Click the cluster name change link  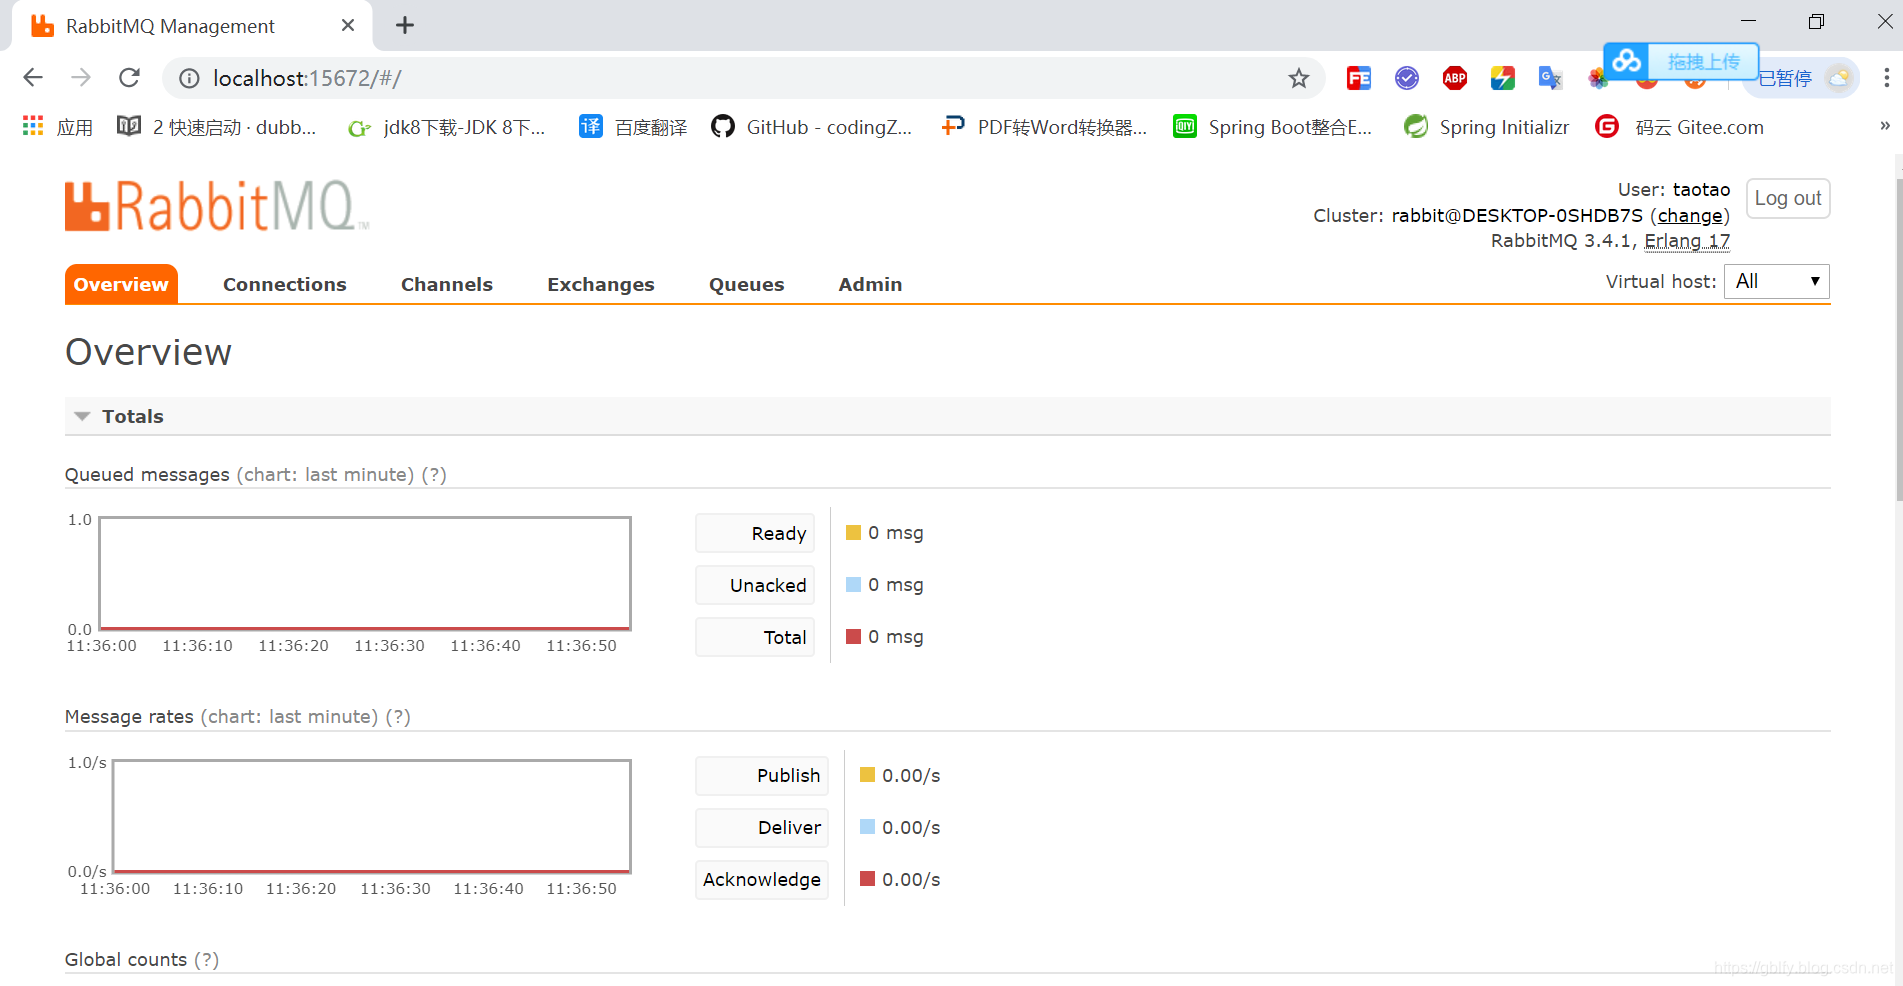[x=1690, y=216]
